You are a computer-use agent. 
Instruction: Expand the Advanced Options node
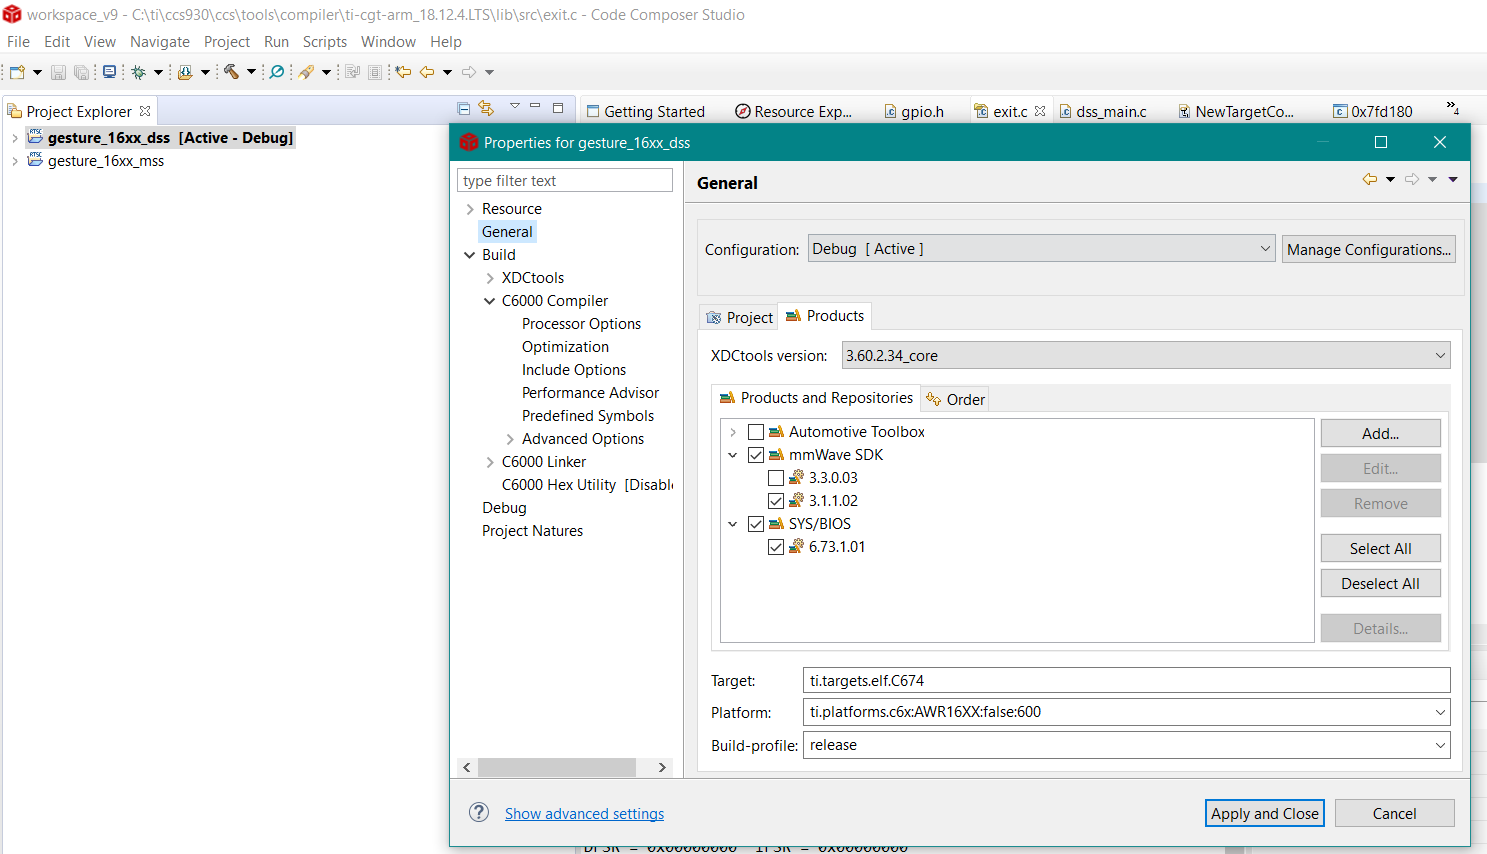(510, 439)
